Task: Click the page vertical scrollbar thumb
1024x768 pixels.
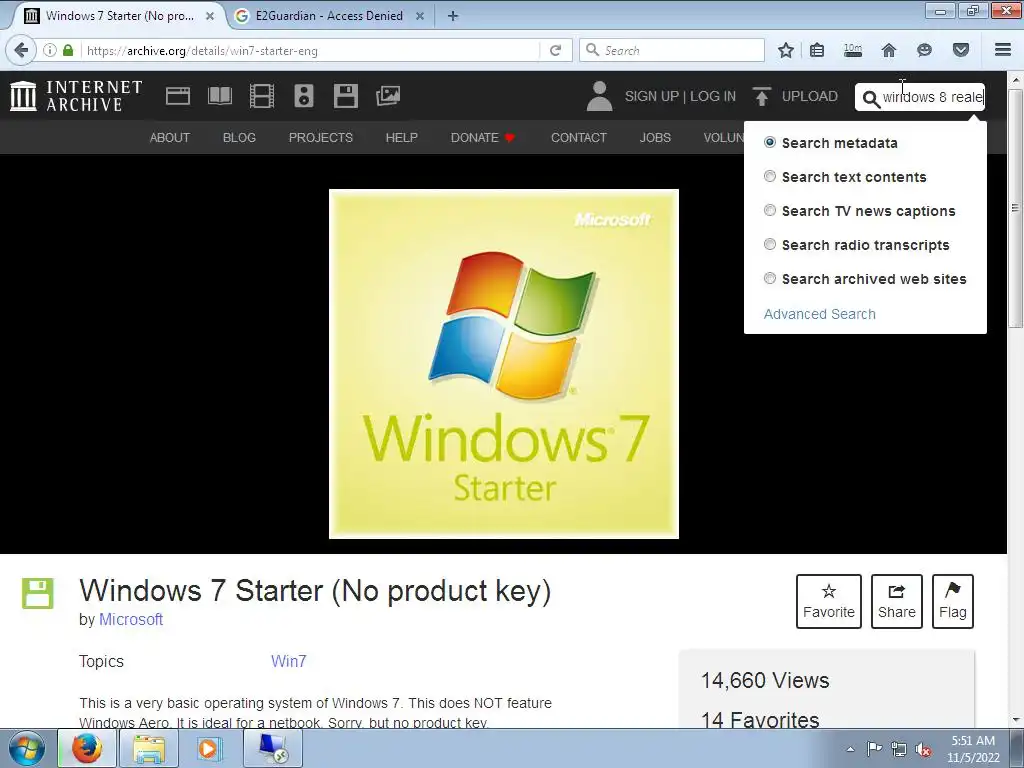Action: pos(1015,208)
